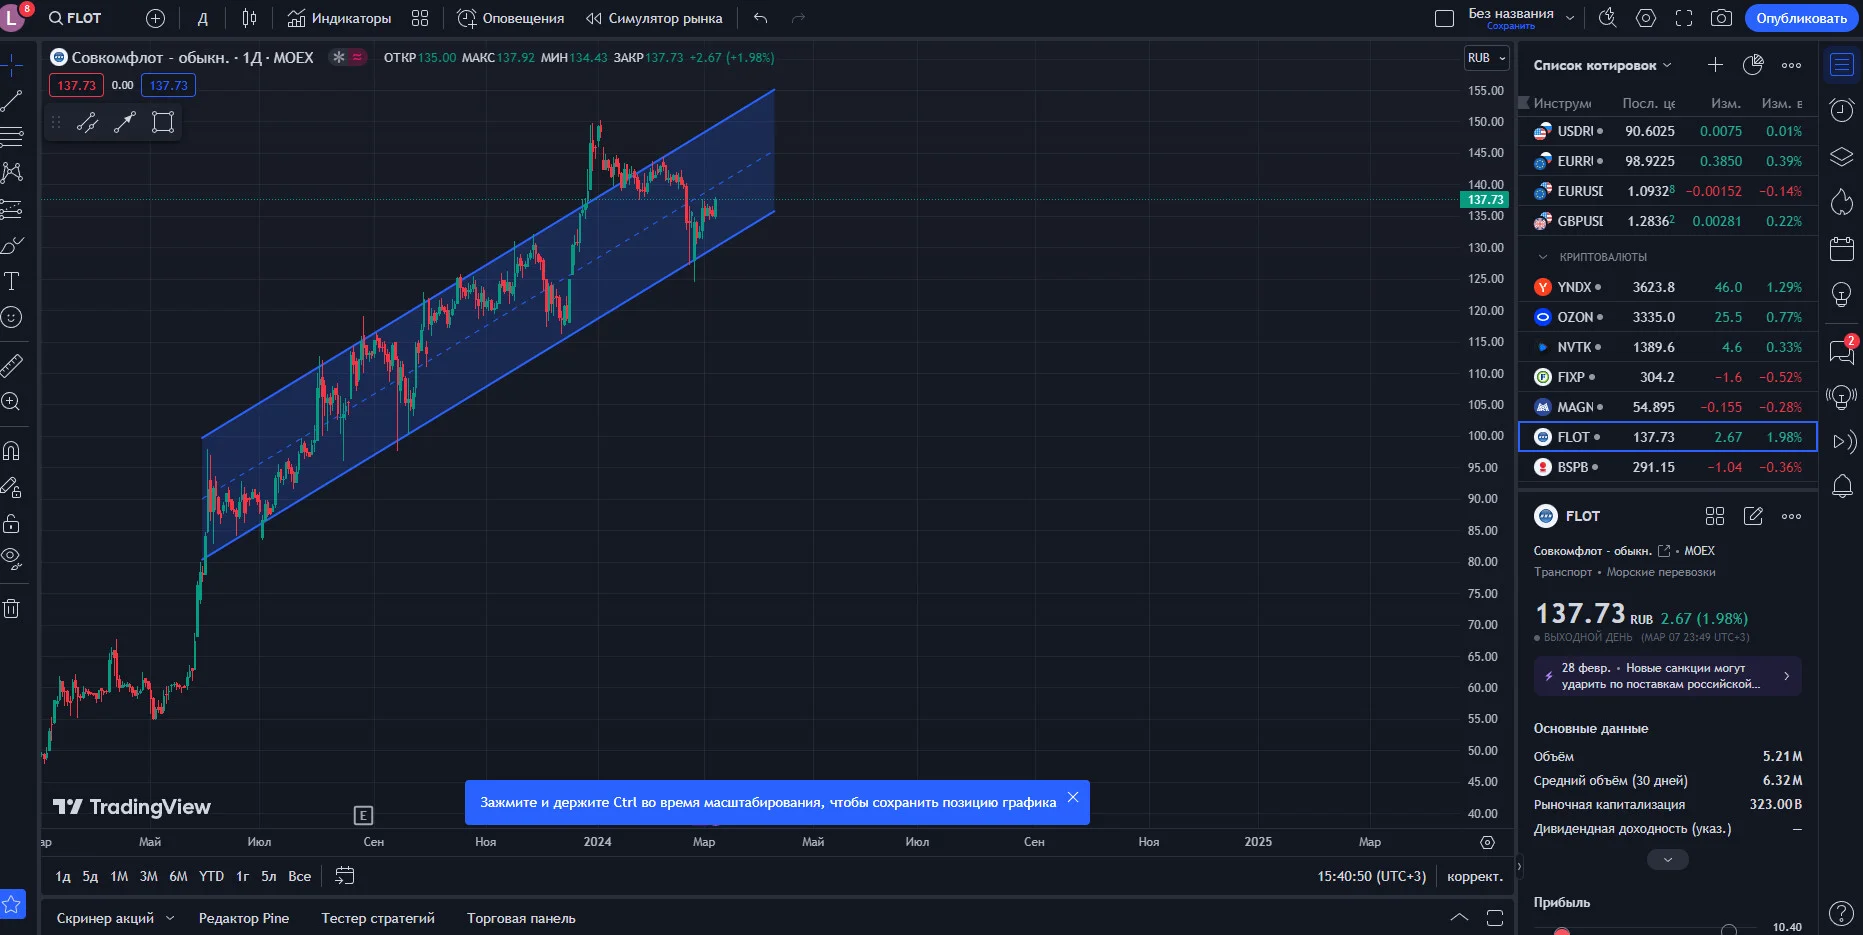Viewport: 1863px width, 935px height.
Task: Select the text annotation tool
Action: pyautogui.click(x=12, y=281)
